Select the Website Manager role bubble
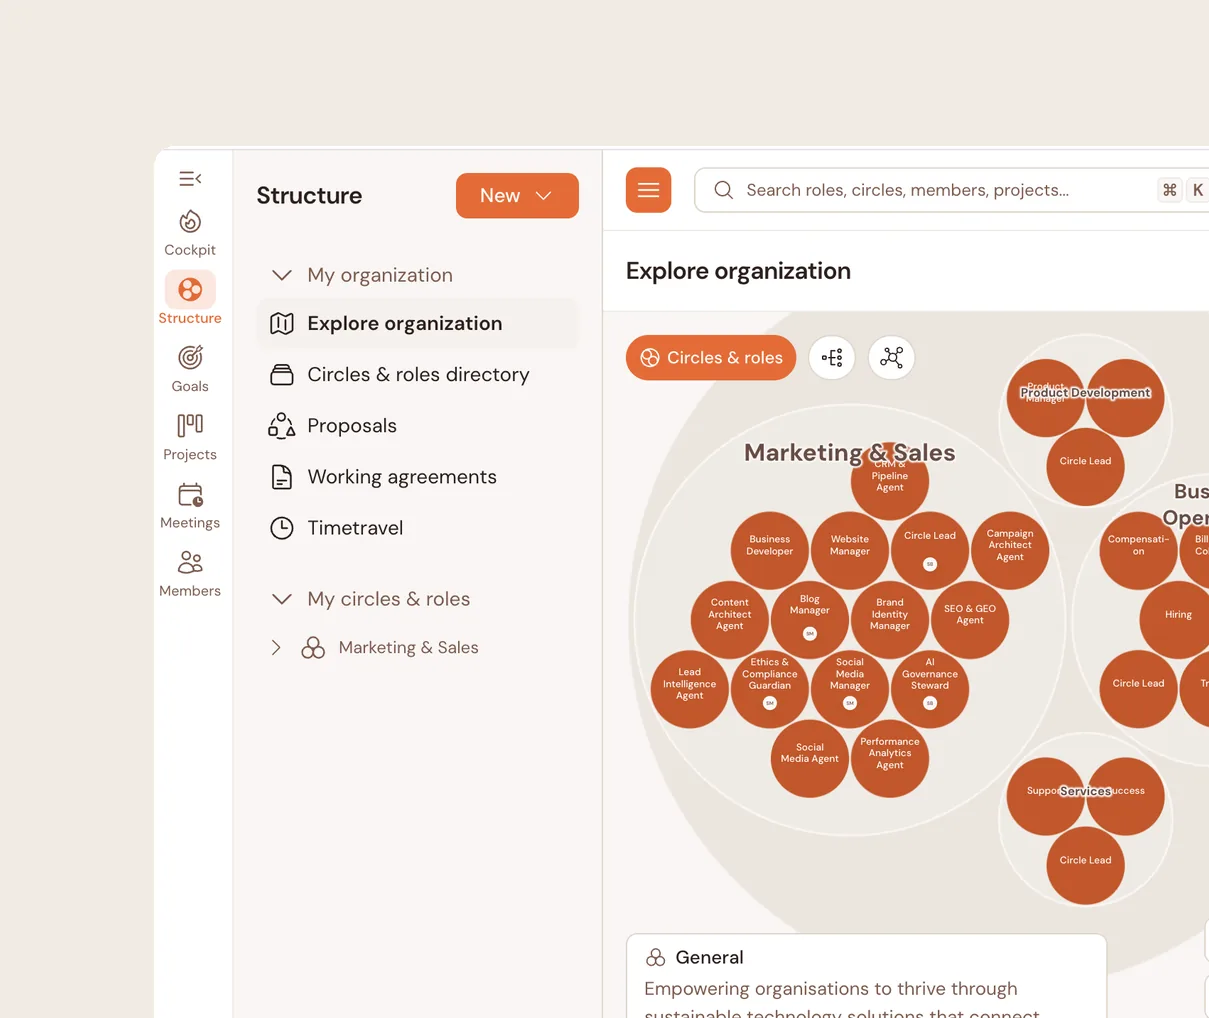1209x1018 pixels. [850, 550]
